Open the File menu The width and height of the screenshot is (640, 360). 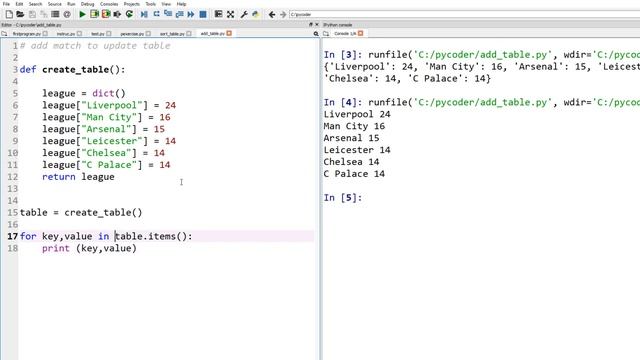6,4
